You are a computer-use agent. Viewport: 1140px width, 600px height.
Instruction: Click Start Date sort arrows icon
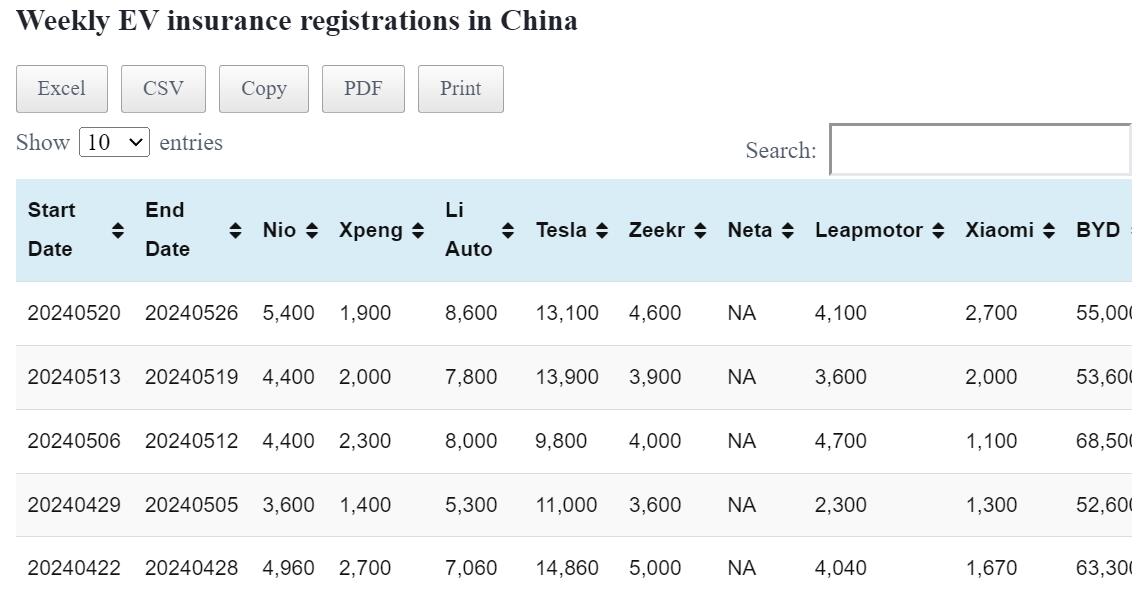click(118, 231)
